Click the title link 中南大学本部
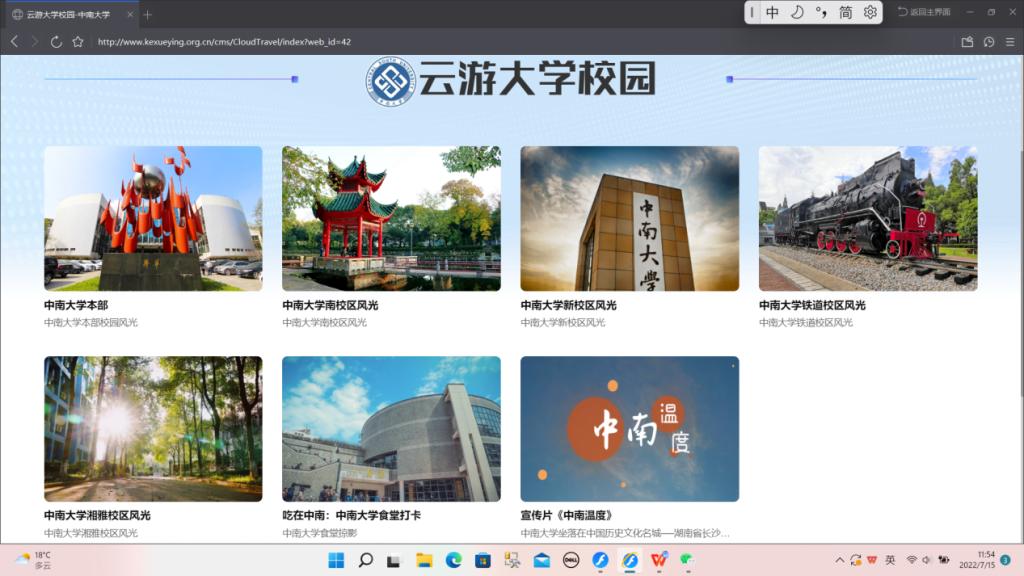This screenshot has height=576, width=1024. click(76, 305)
